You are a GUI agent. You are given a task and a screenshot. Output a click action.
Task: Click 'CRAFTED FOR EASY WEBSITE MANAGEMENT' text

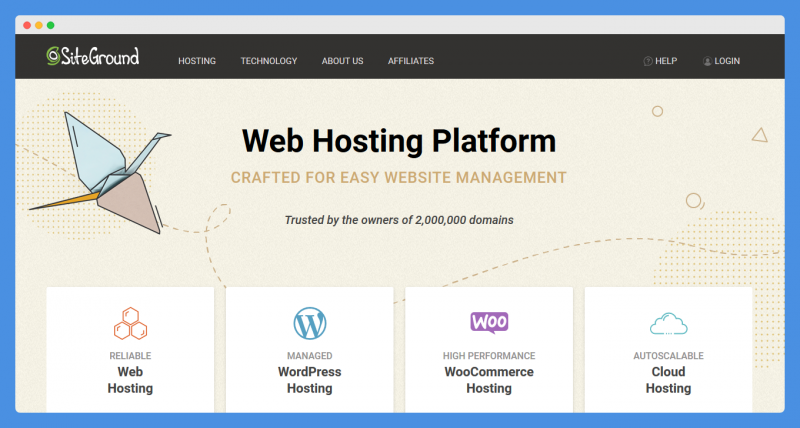tap(398, 178)
